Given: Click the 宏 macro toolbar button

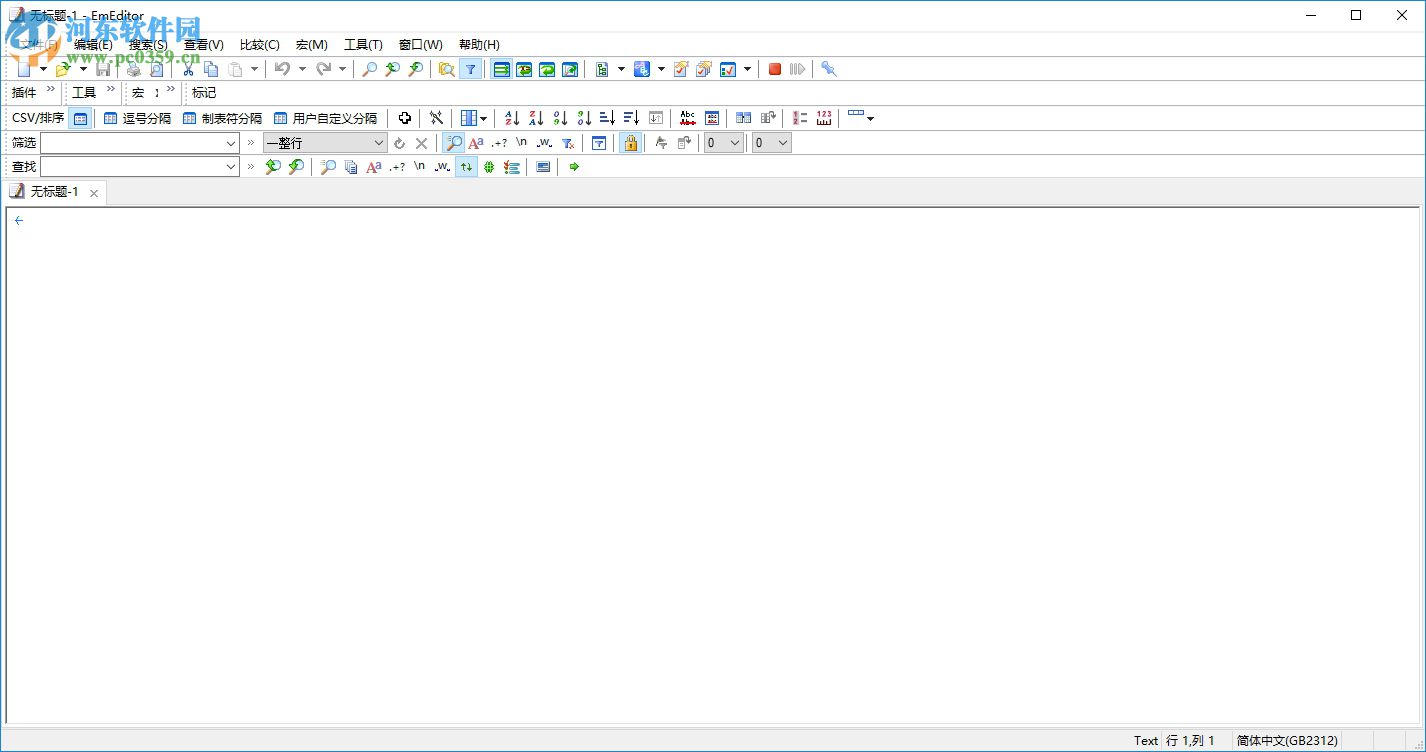Looking at the screenshot, I should click(137, 92).
